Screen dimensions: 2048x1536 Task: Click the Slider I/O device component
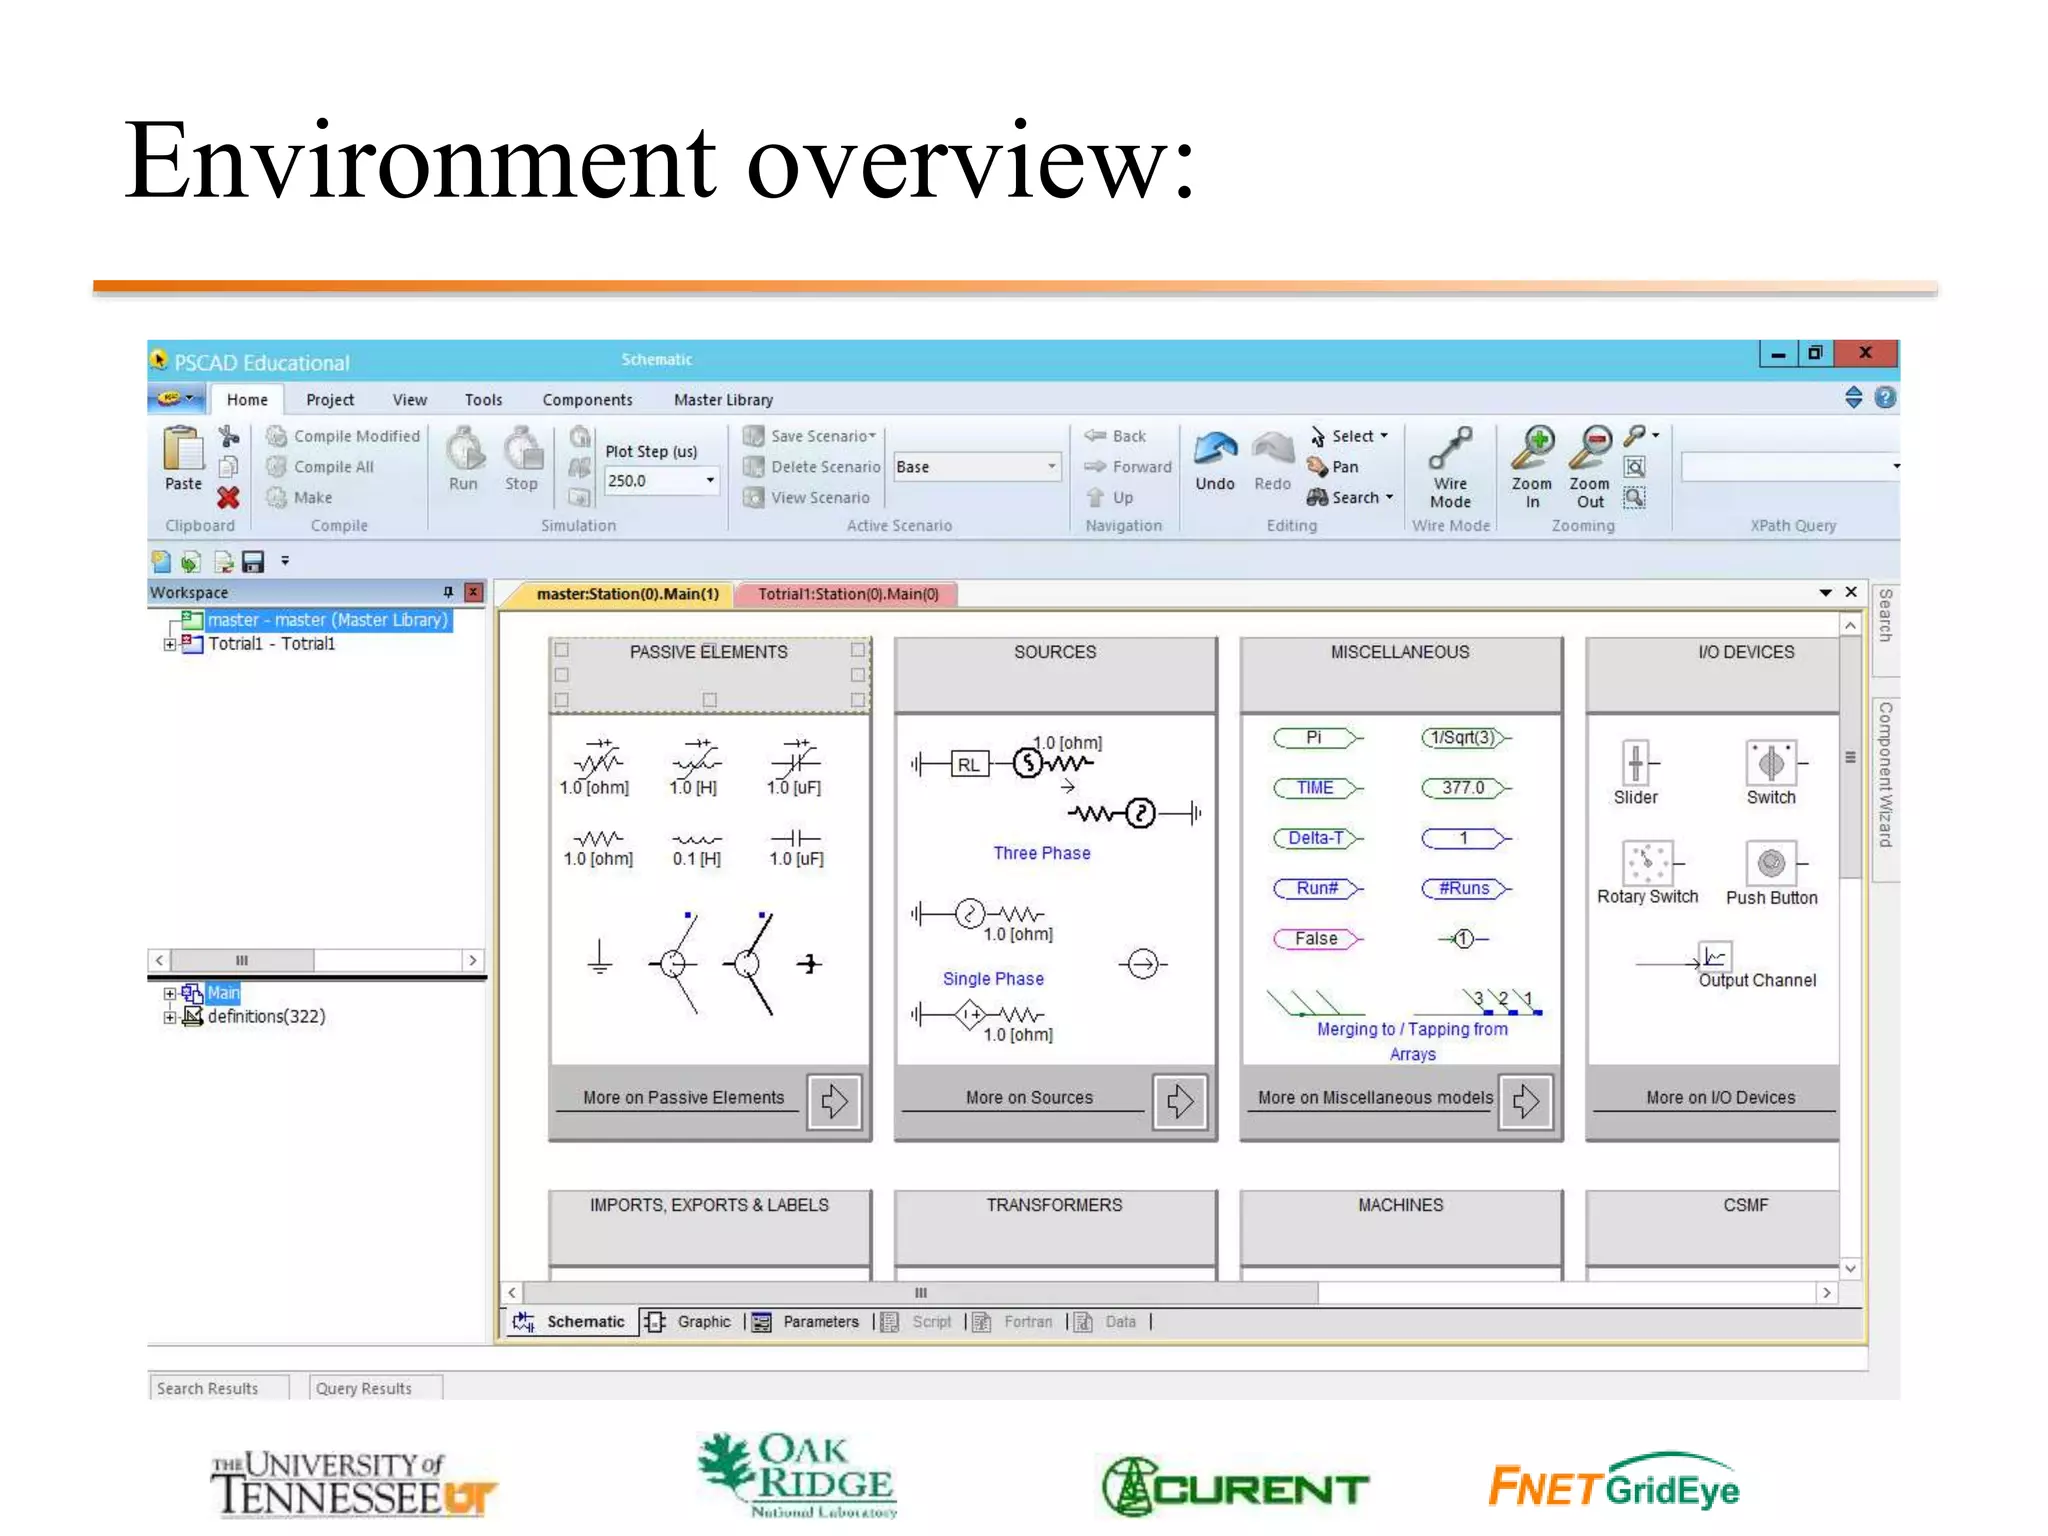point(1635,764)
